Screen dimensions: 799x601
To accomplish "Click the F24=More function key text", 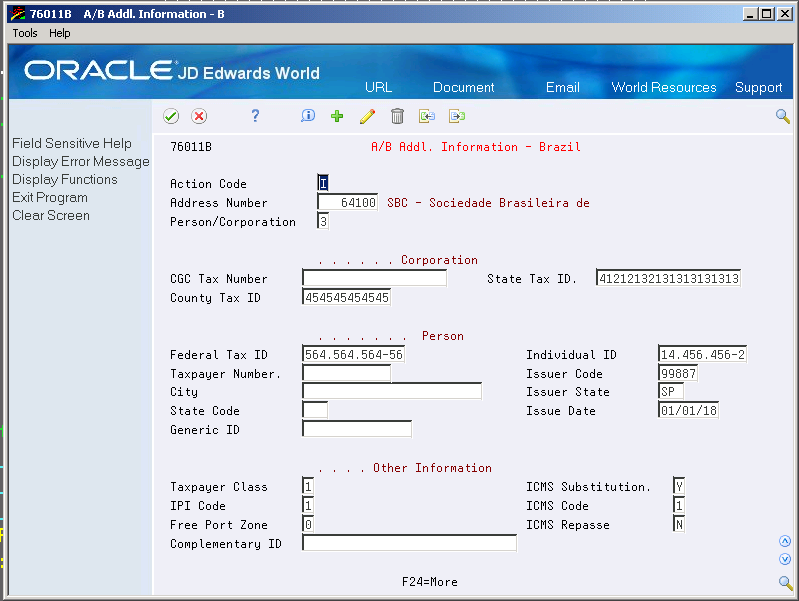I will (x=430, y=582).
